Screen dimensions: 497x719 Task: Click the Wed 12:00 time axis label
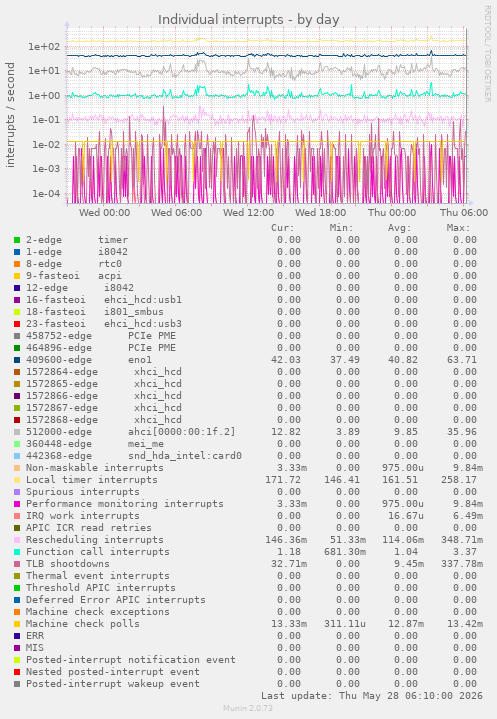[248, 213]
